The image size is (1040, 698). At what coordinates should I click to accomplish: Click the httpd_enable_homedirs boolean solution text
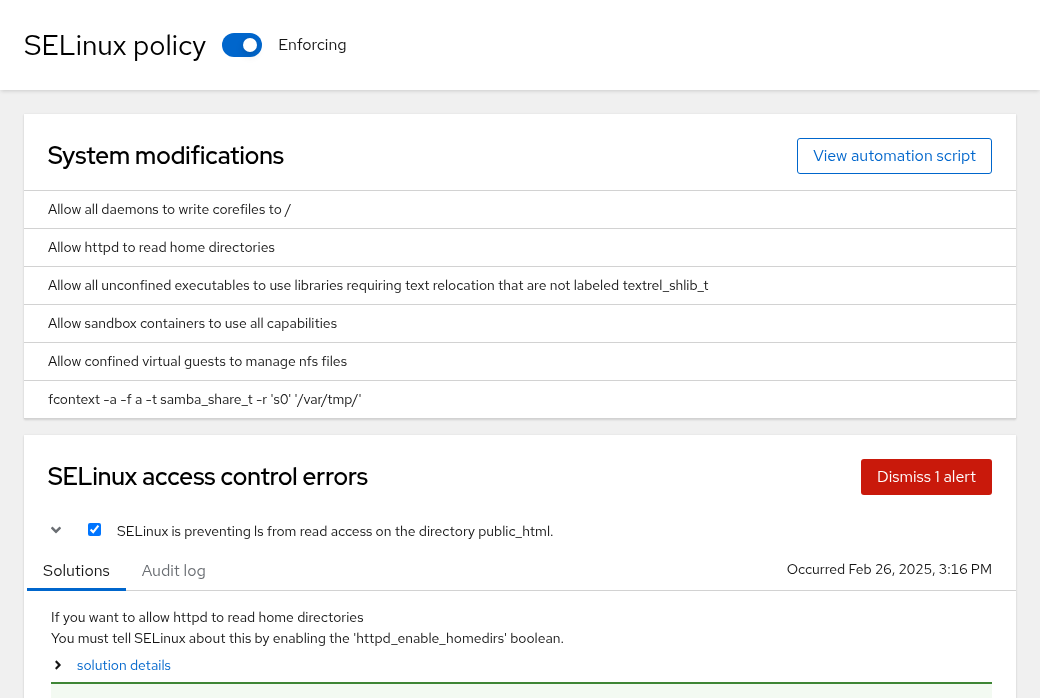coord(307,638)
